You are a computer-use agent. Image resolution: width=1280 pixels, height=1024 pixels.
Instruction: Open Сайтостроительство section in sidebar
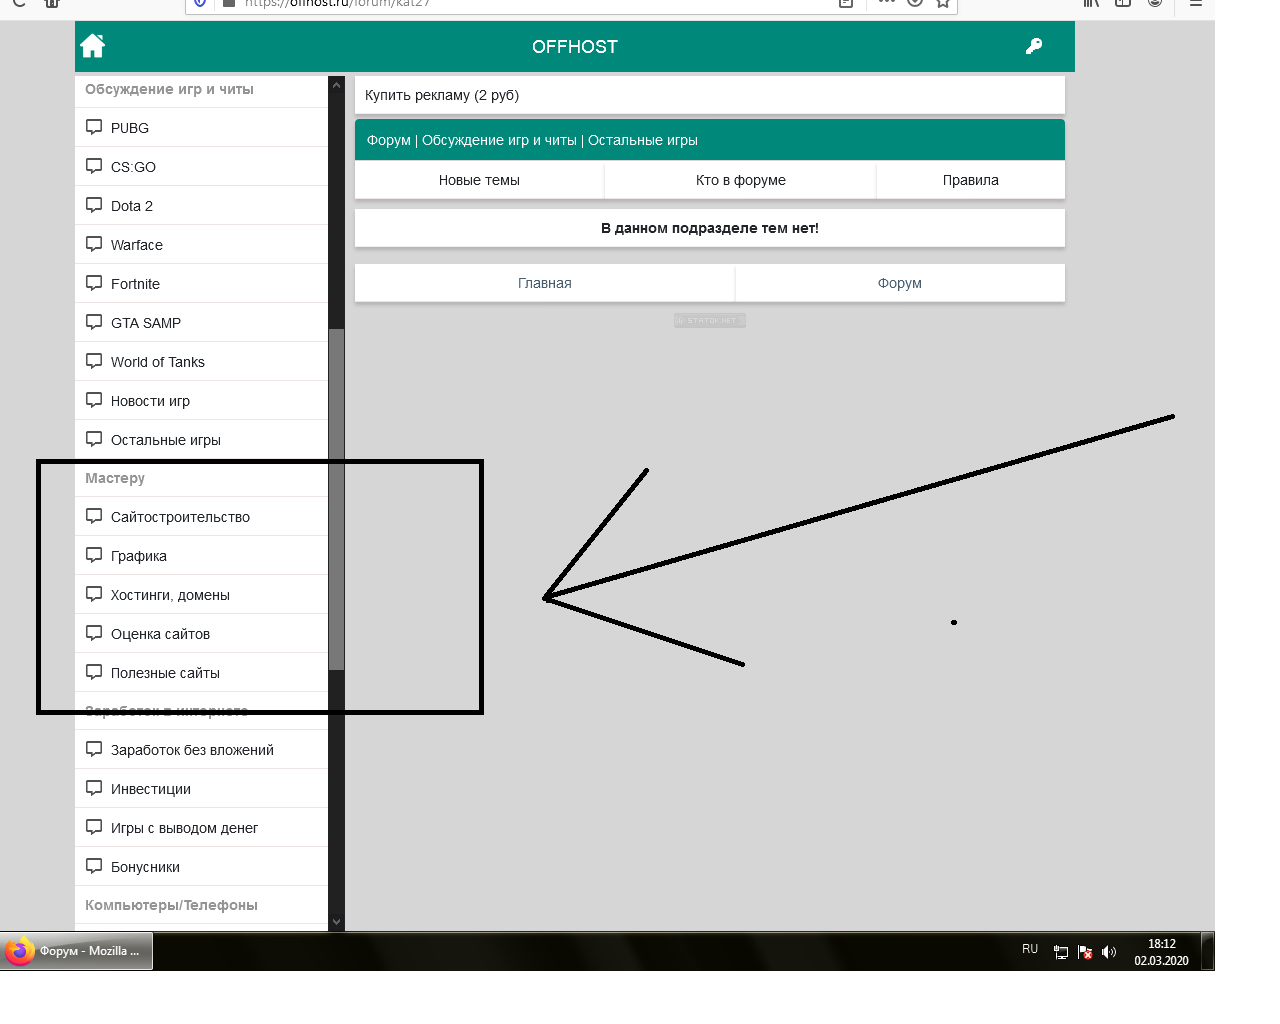click(180, 517)
